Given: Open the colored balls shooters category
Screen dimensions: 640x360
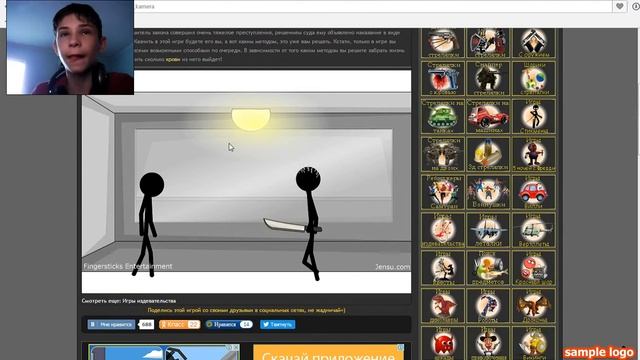Looking at the screenshot, I should [534, 79].
